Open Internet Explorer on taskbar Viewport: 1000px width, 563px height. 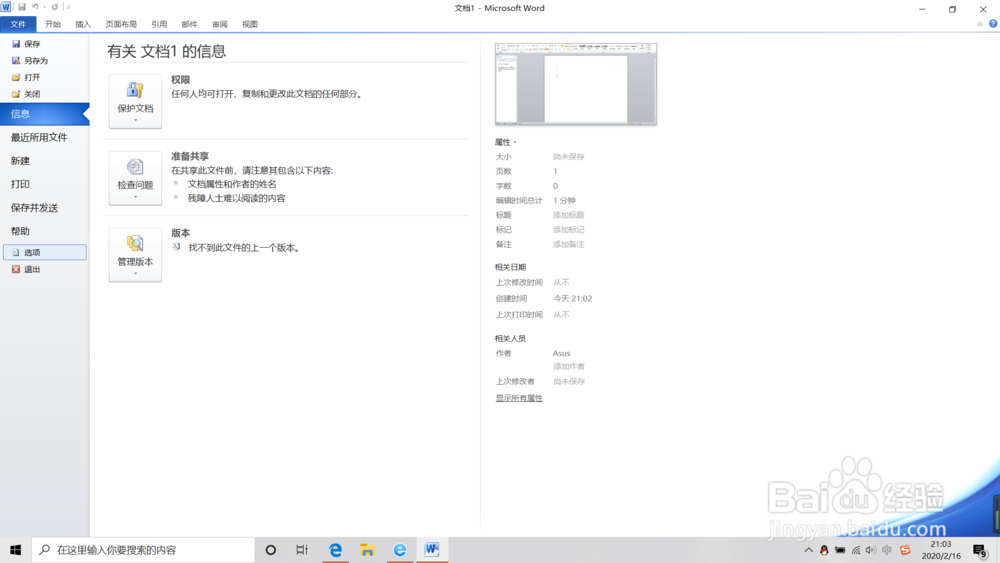(400, 550)
